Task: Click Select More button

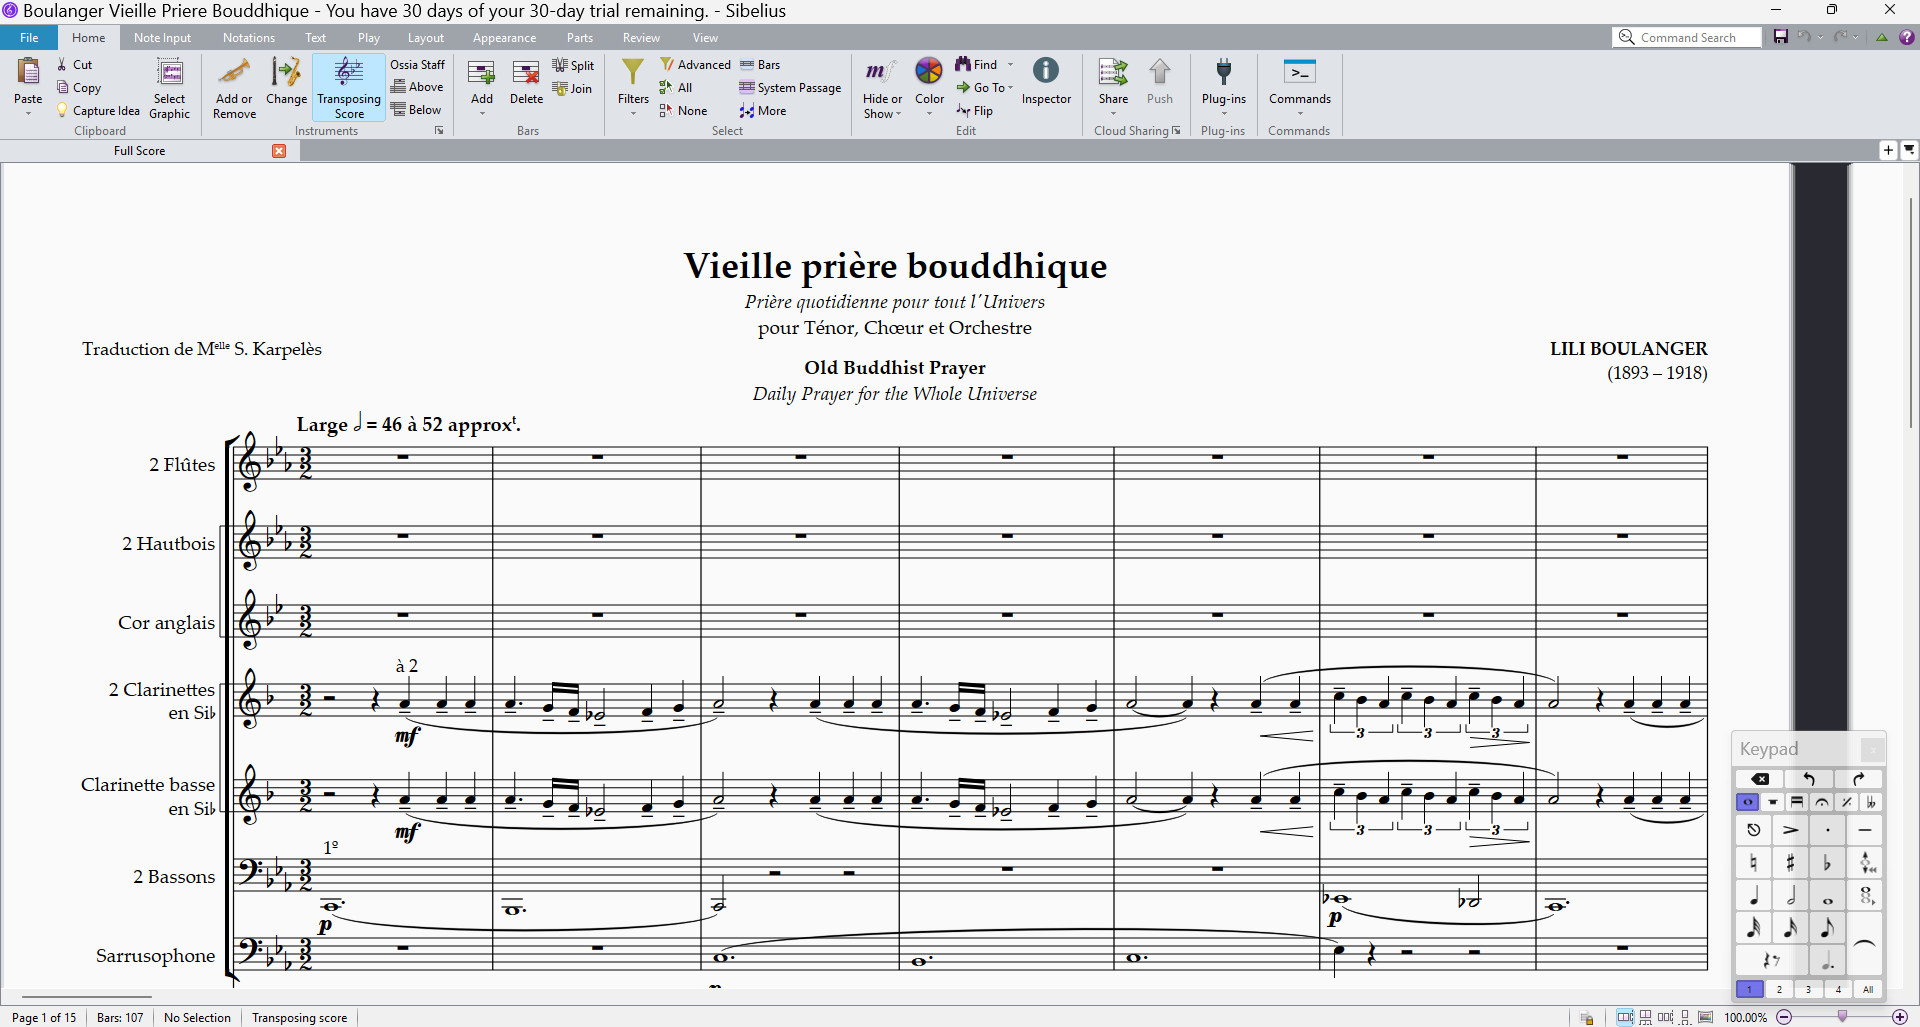Action: pos(763,111)
